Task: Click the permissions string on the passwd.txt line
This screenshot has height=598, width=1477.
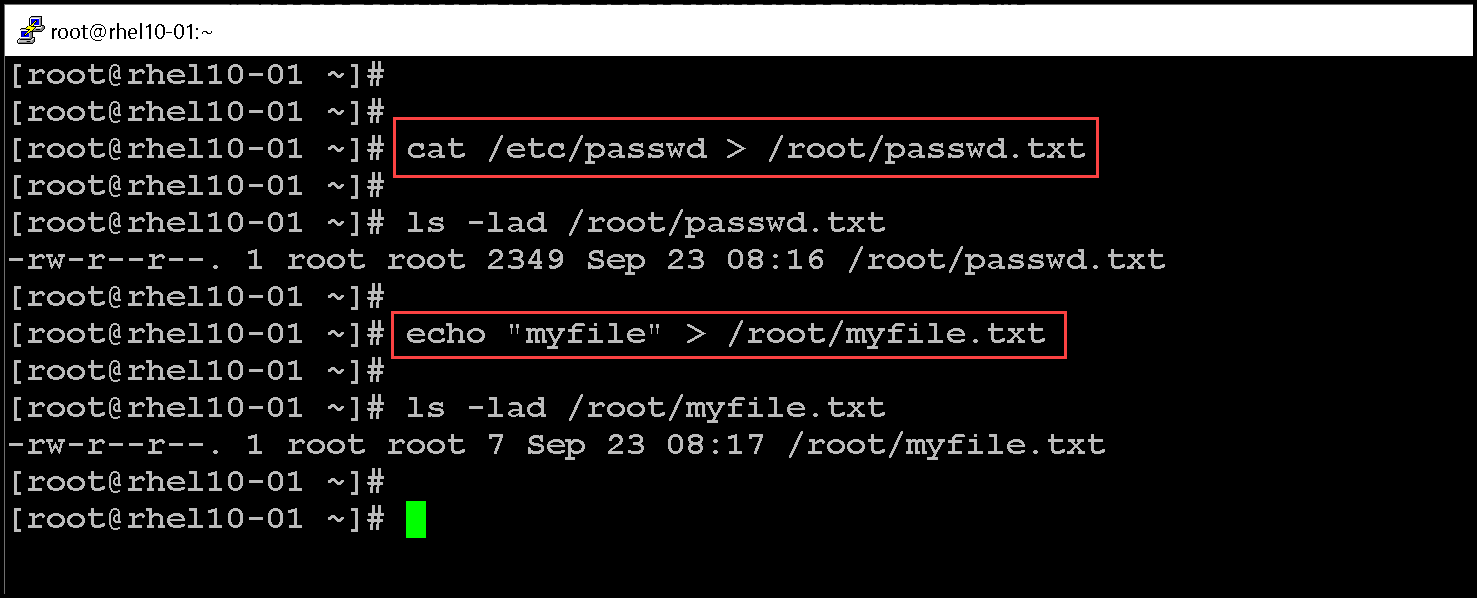Action: pos(115,260)
